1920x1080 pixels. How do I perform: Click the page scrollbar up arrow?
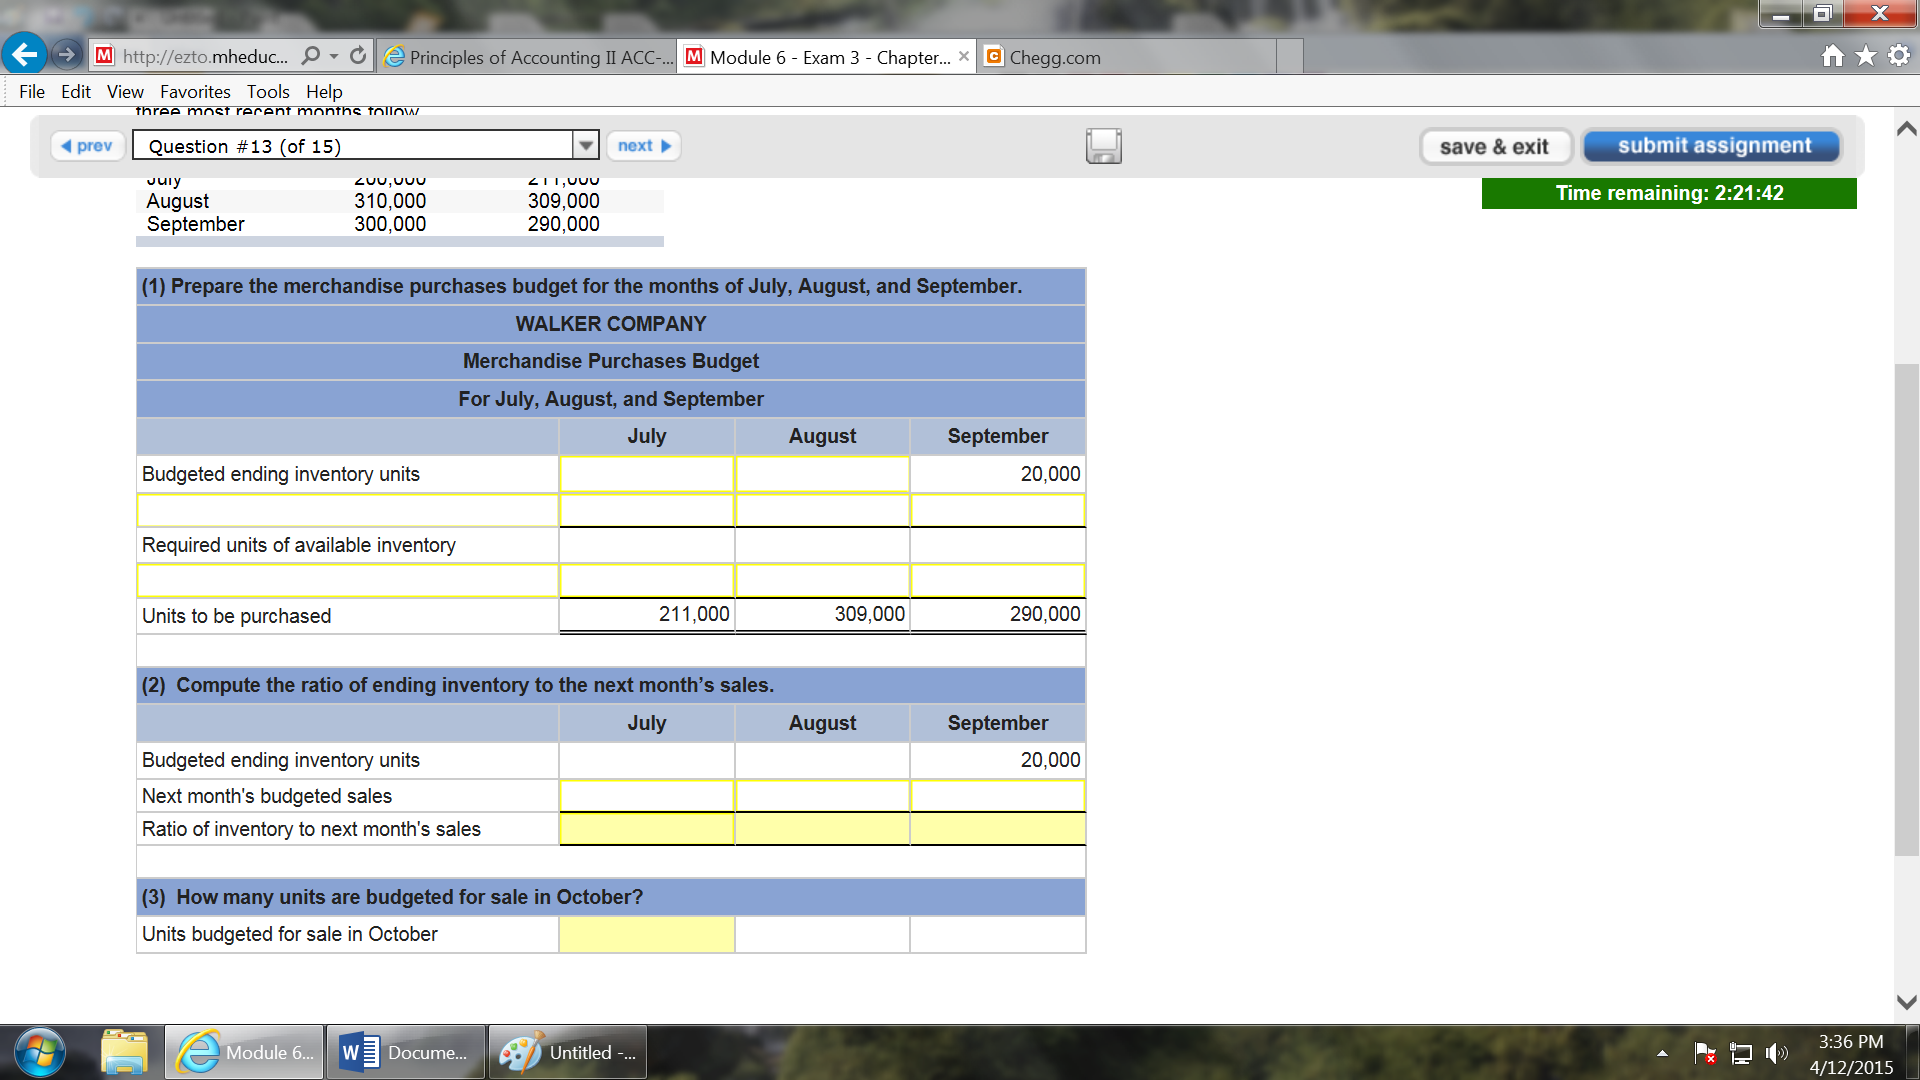click(1907, 128)
